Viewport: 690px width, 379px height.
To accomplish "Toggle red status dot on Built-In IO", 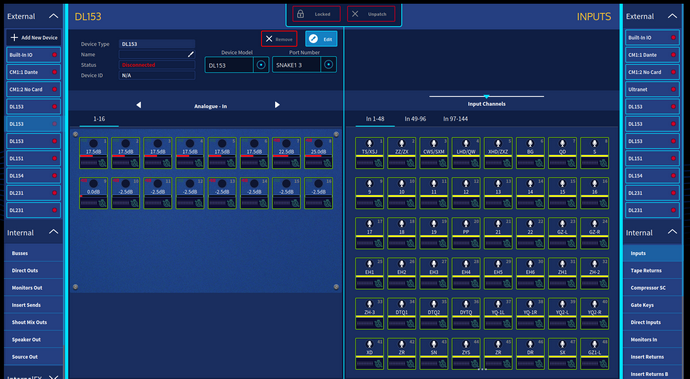I will (x=55, y=55).
